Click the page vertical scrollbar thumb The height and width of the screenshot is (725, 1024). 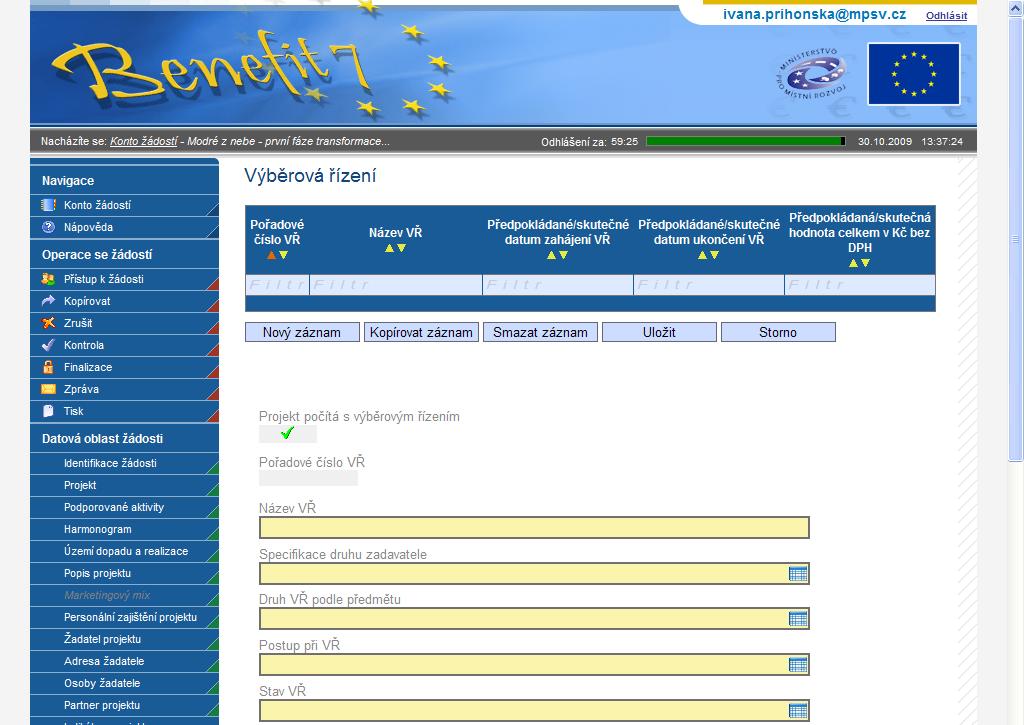(x=1015, y=240)
